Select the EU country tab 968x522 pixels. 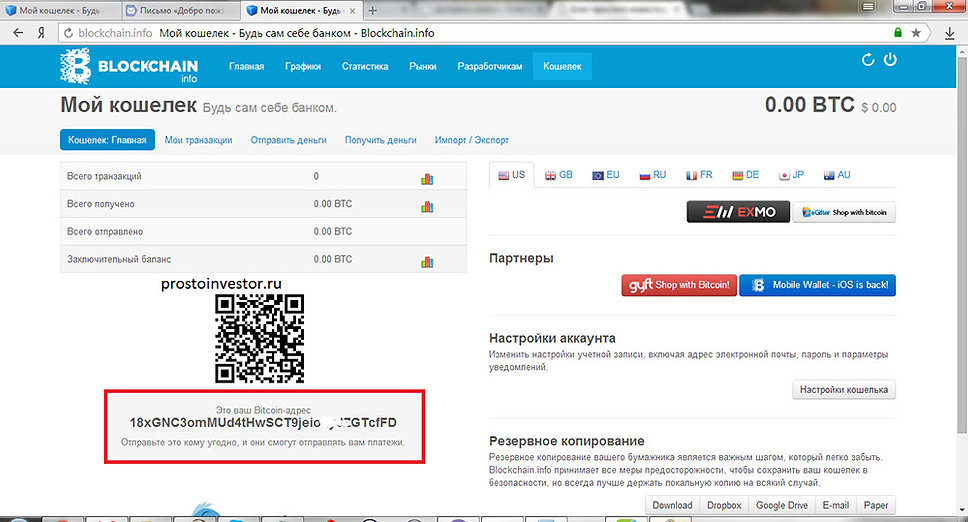click(x=606, y=175)
